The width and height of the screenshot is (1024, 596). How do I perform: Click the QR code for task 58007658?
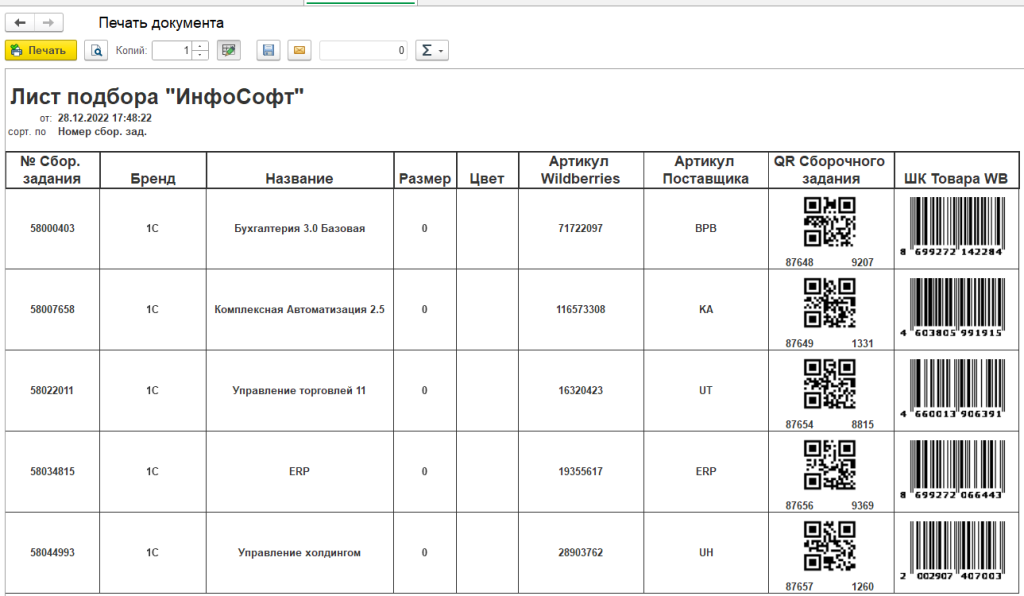tap(829, 303)
